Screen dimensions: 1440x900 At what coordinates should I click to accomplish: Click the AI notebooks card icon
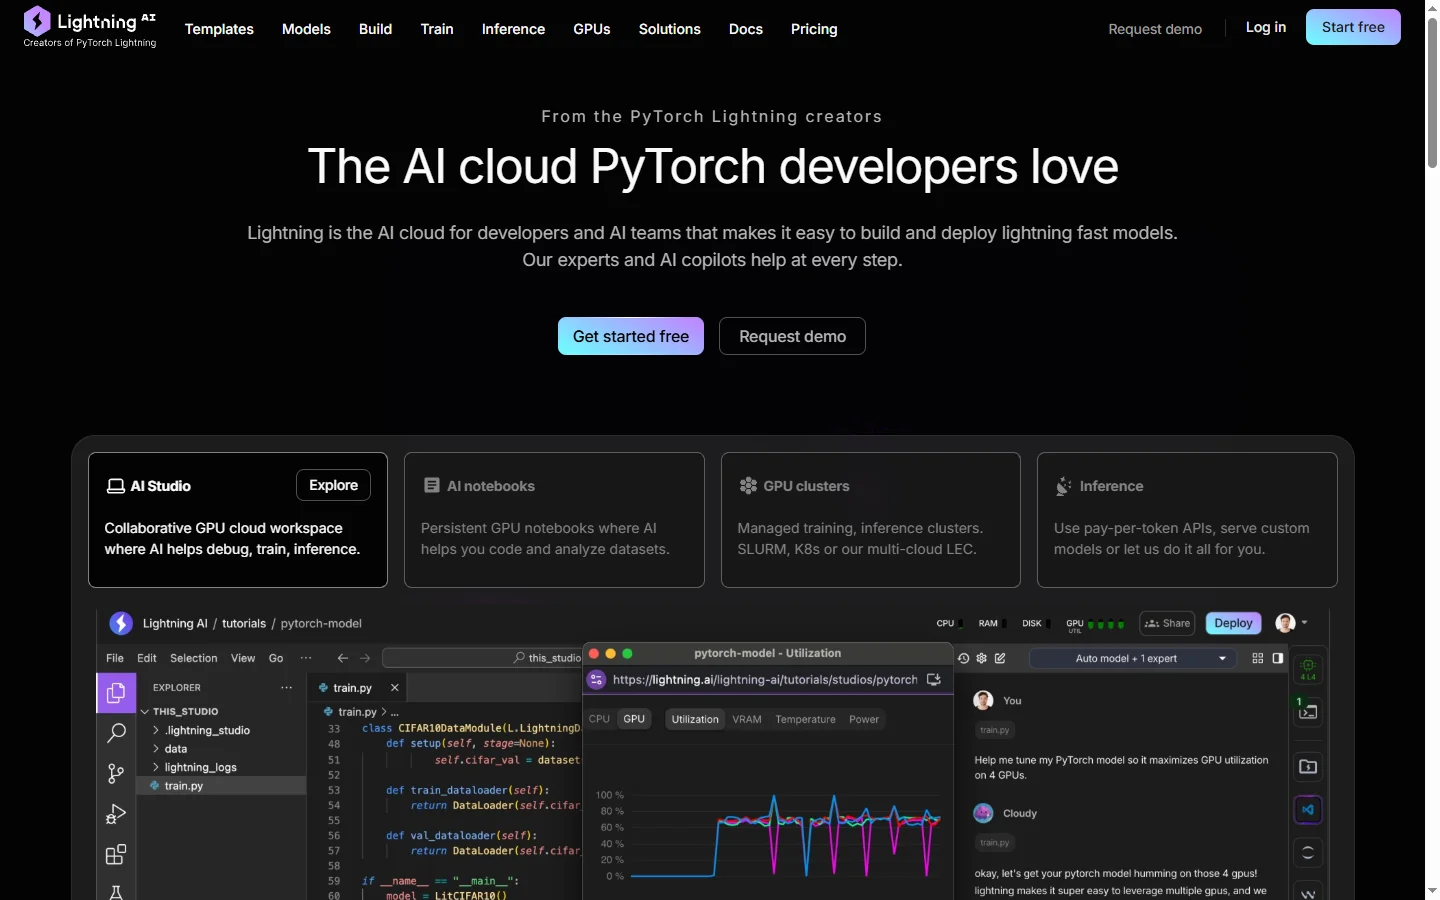[432, 485]
